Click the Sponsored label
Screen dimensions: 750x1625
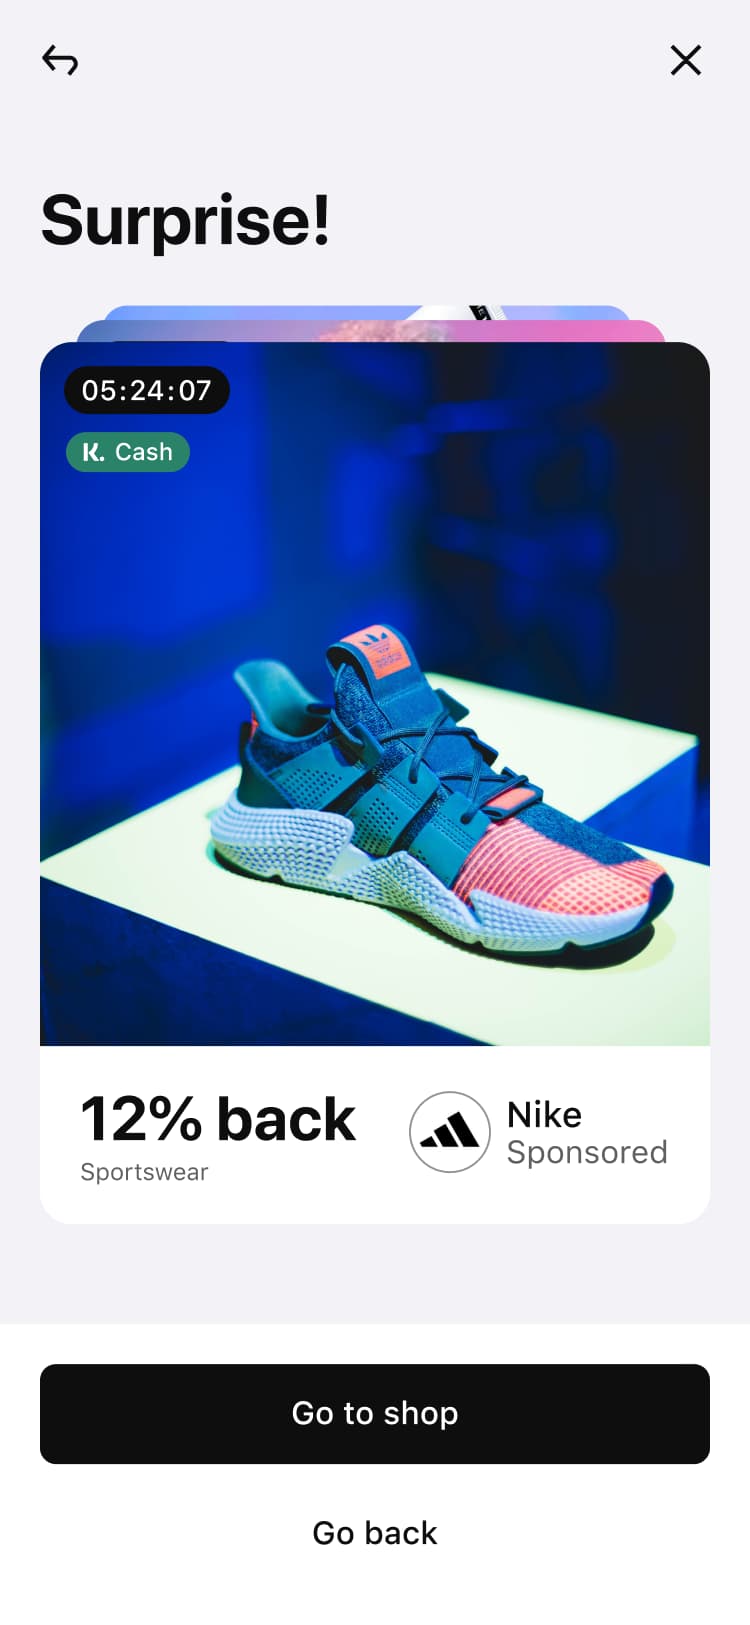(x=587, y=1152)
